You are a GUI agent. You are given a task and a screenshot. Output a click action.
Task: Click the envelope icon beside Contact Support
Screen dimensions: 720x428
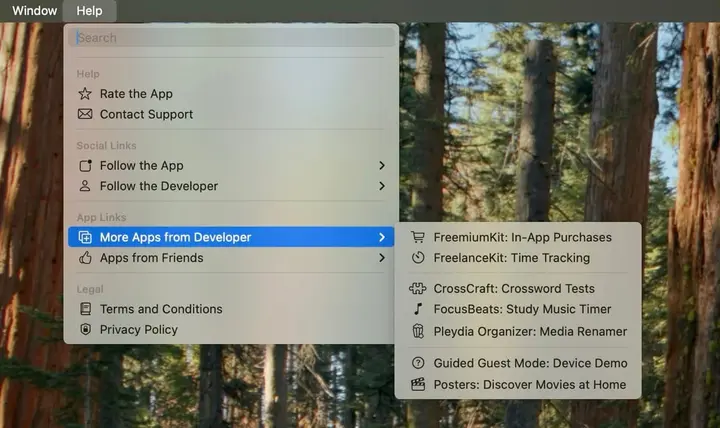[x=85, y=114]
